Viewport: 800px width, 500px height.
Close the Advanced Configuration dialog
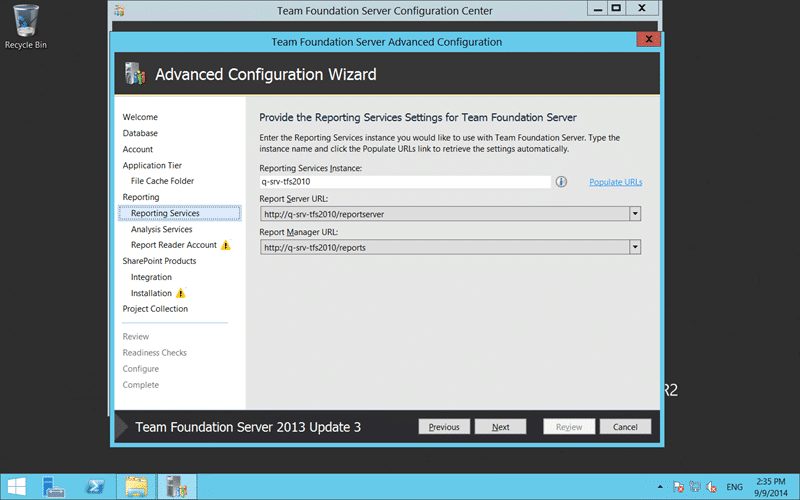[x=648, y=39]
